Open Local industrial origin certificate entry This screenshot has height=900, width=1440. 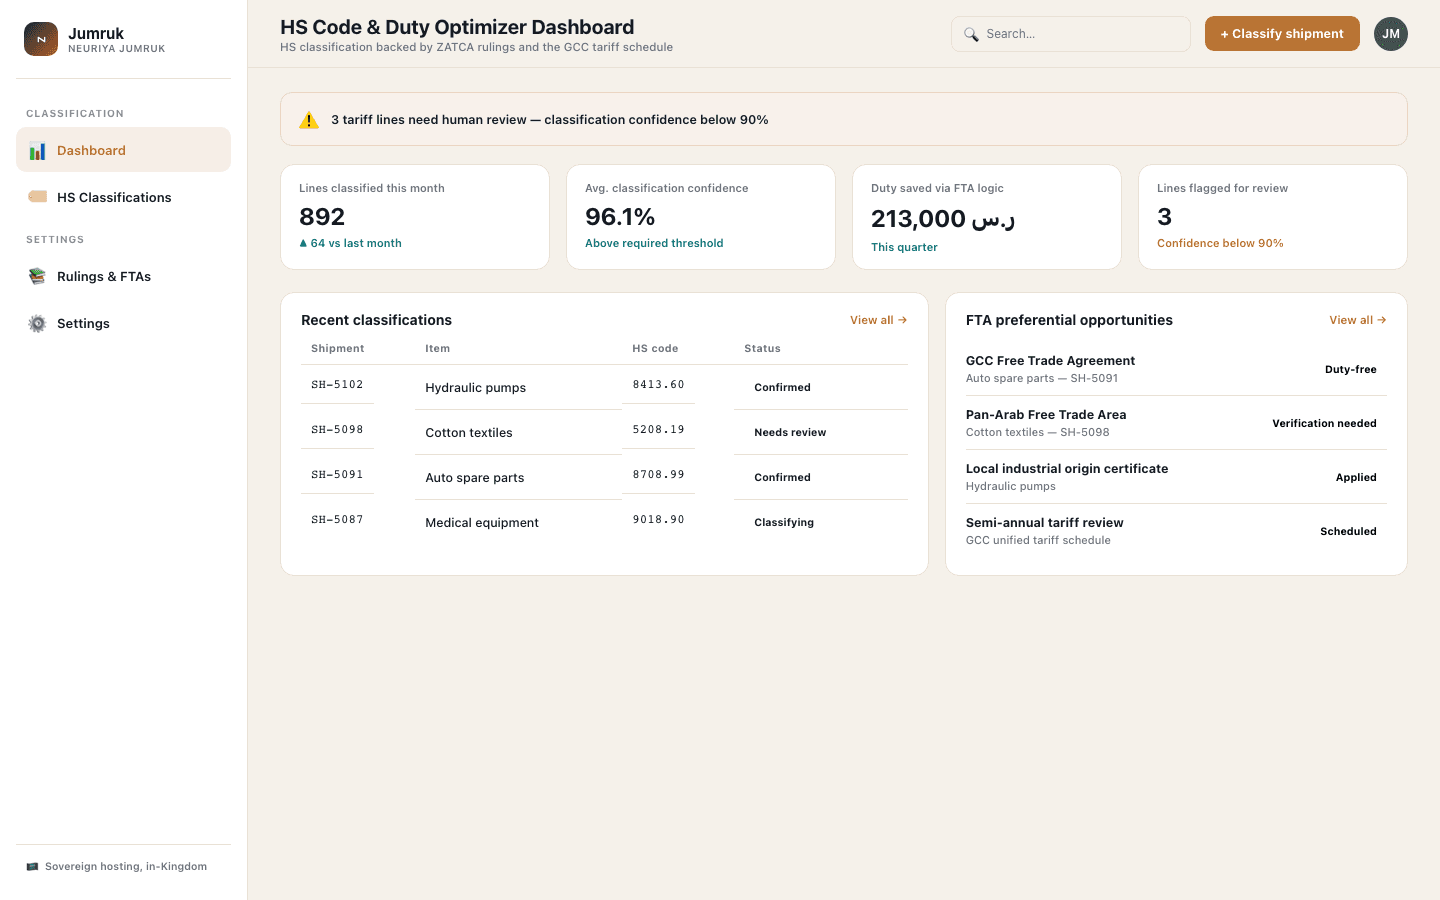[1176, 477]
